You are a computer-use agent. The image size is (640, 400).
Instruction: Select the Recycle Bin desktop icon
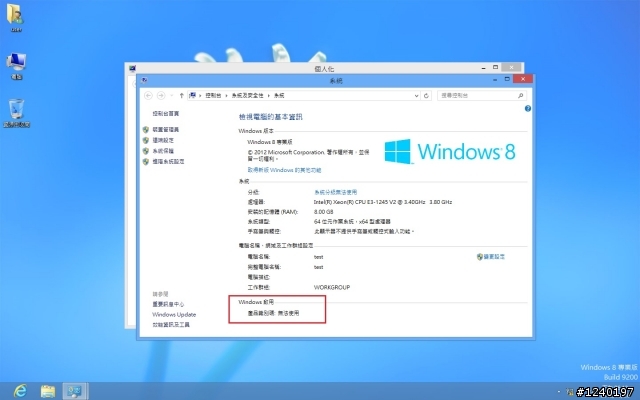point(17,113)
